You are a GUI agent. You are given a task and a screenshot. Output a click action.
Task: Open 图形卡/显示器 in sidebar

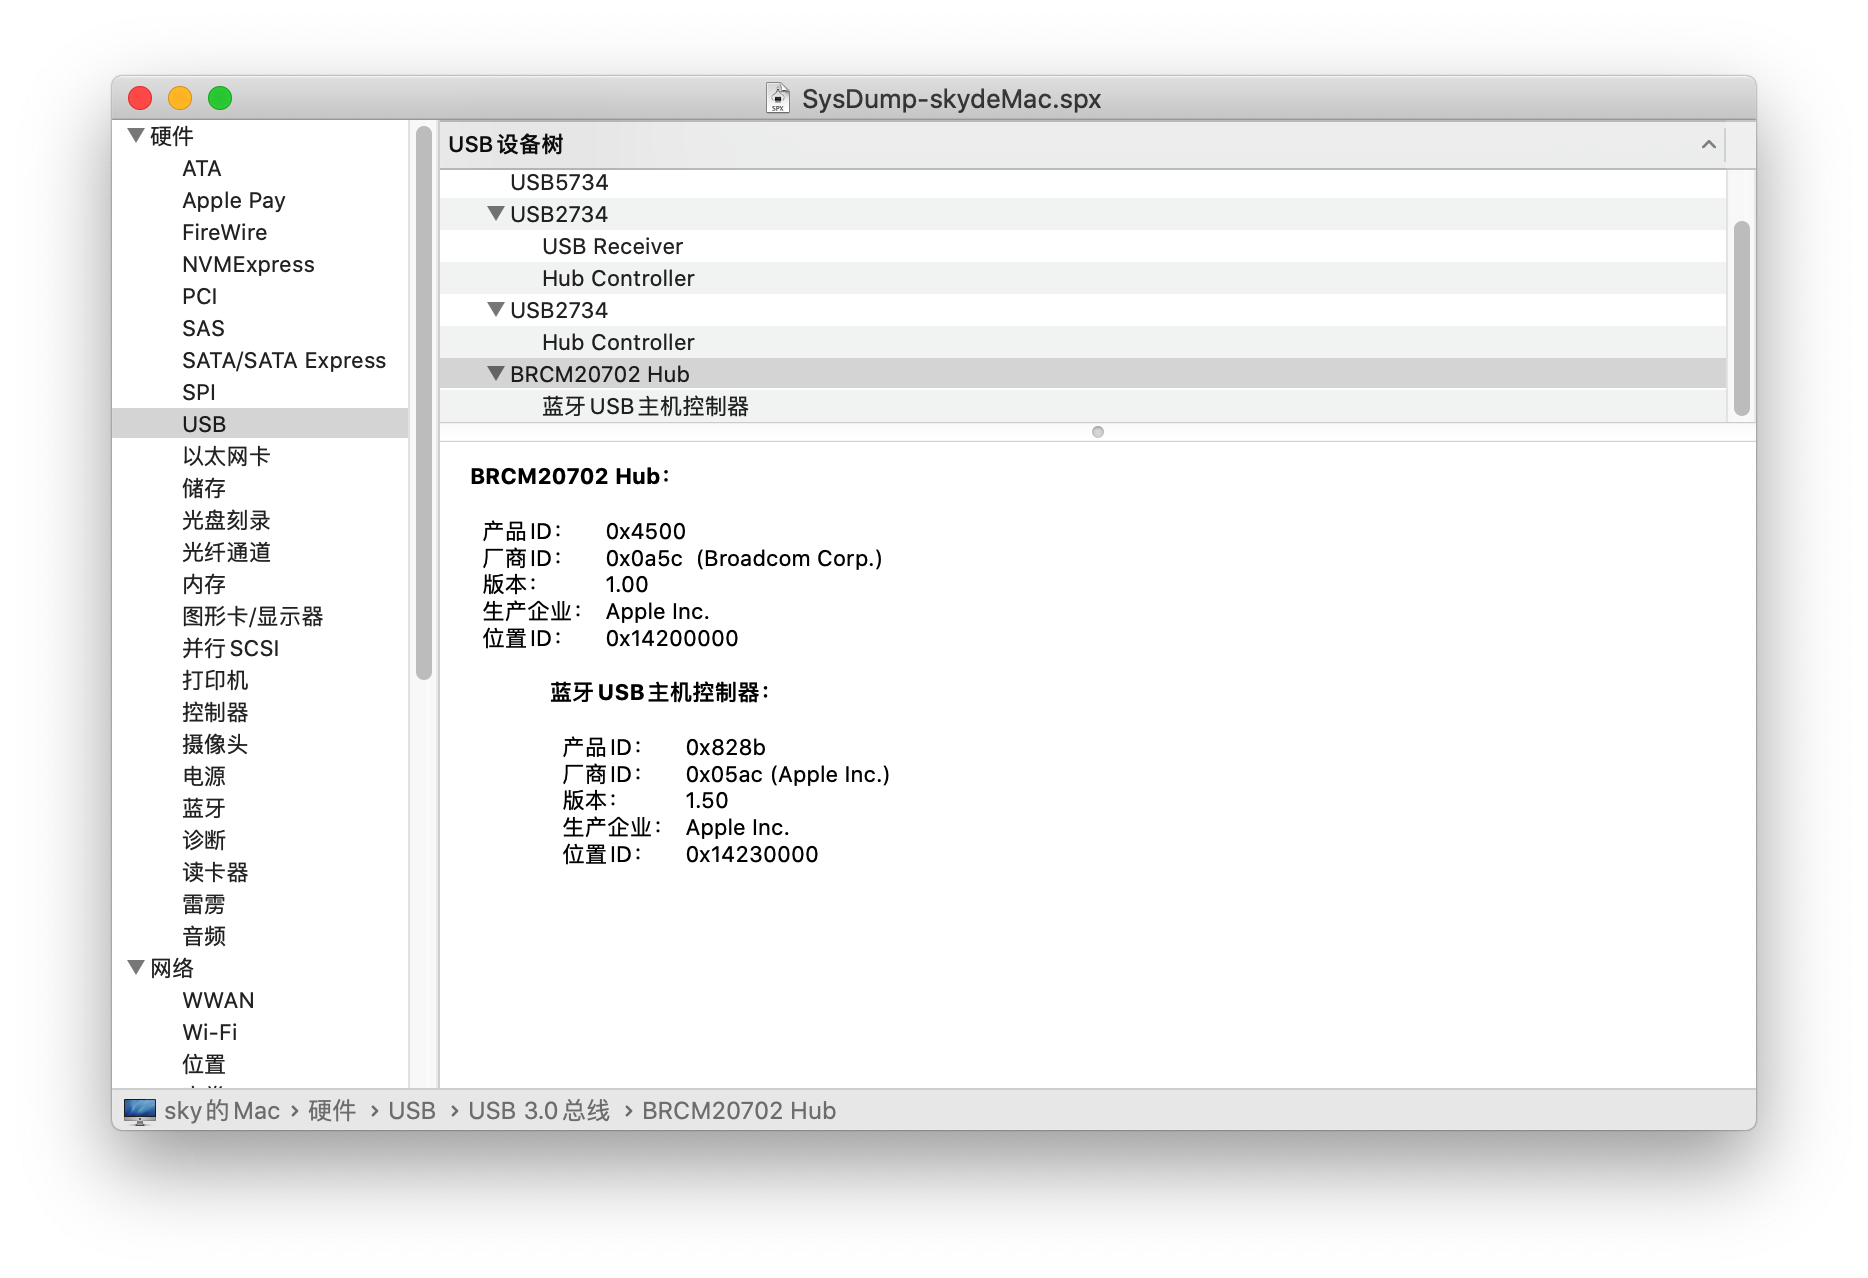(253, 616)
